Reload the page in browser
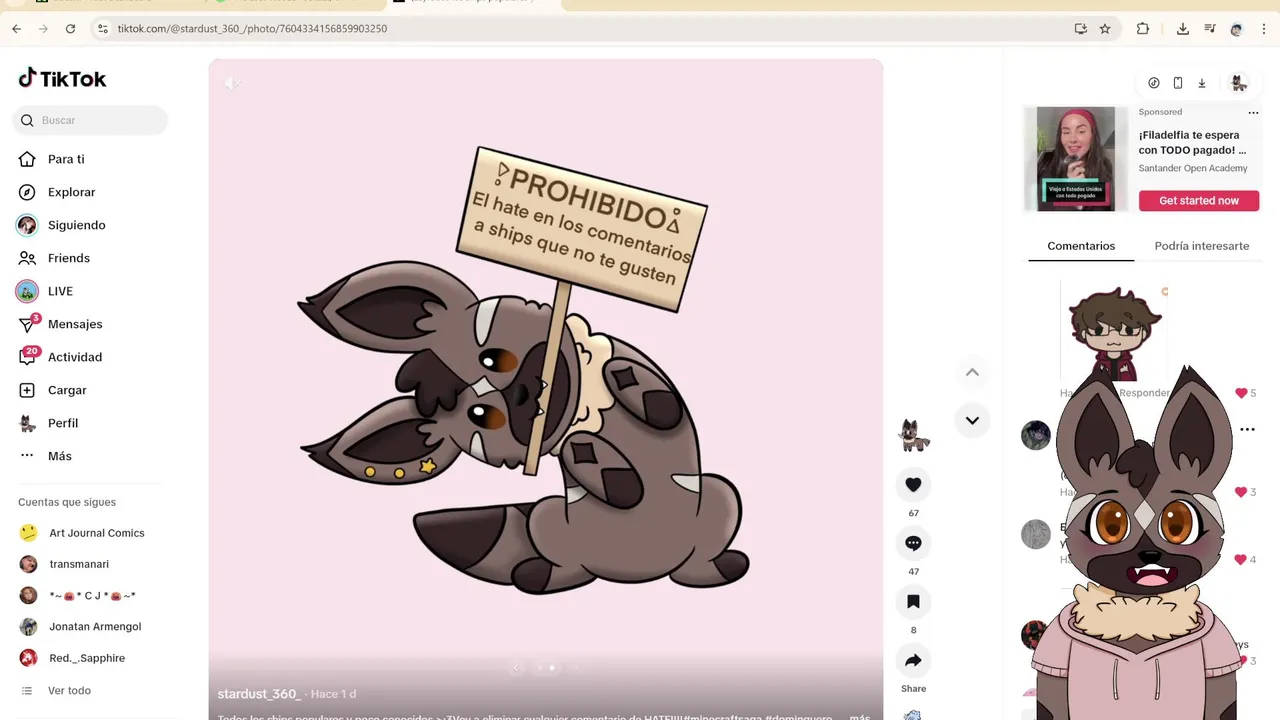 (x=70, y=29)
